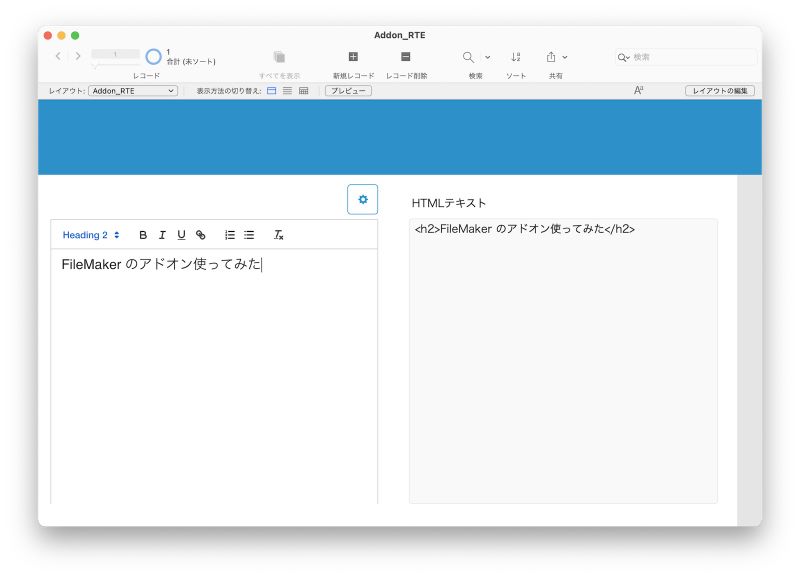This screenshot has height=577, width=800.
Task: Sort records with the sort icon
Action: 516,57
